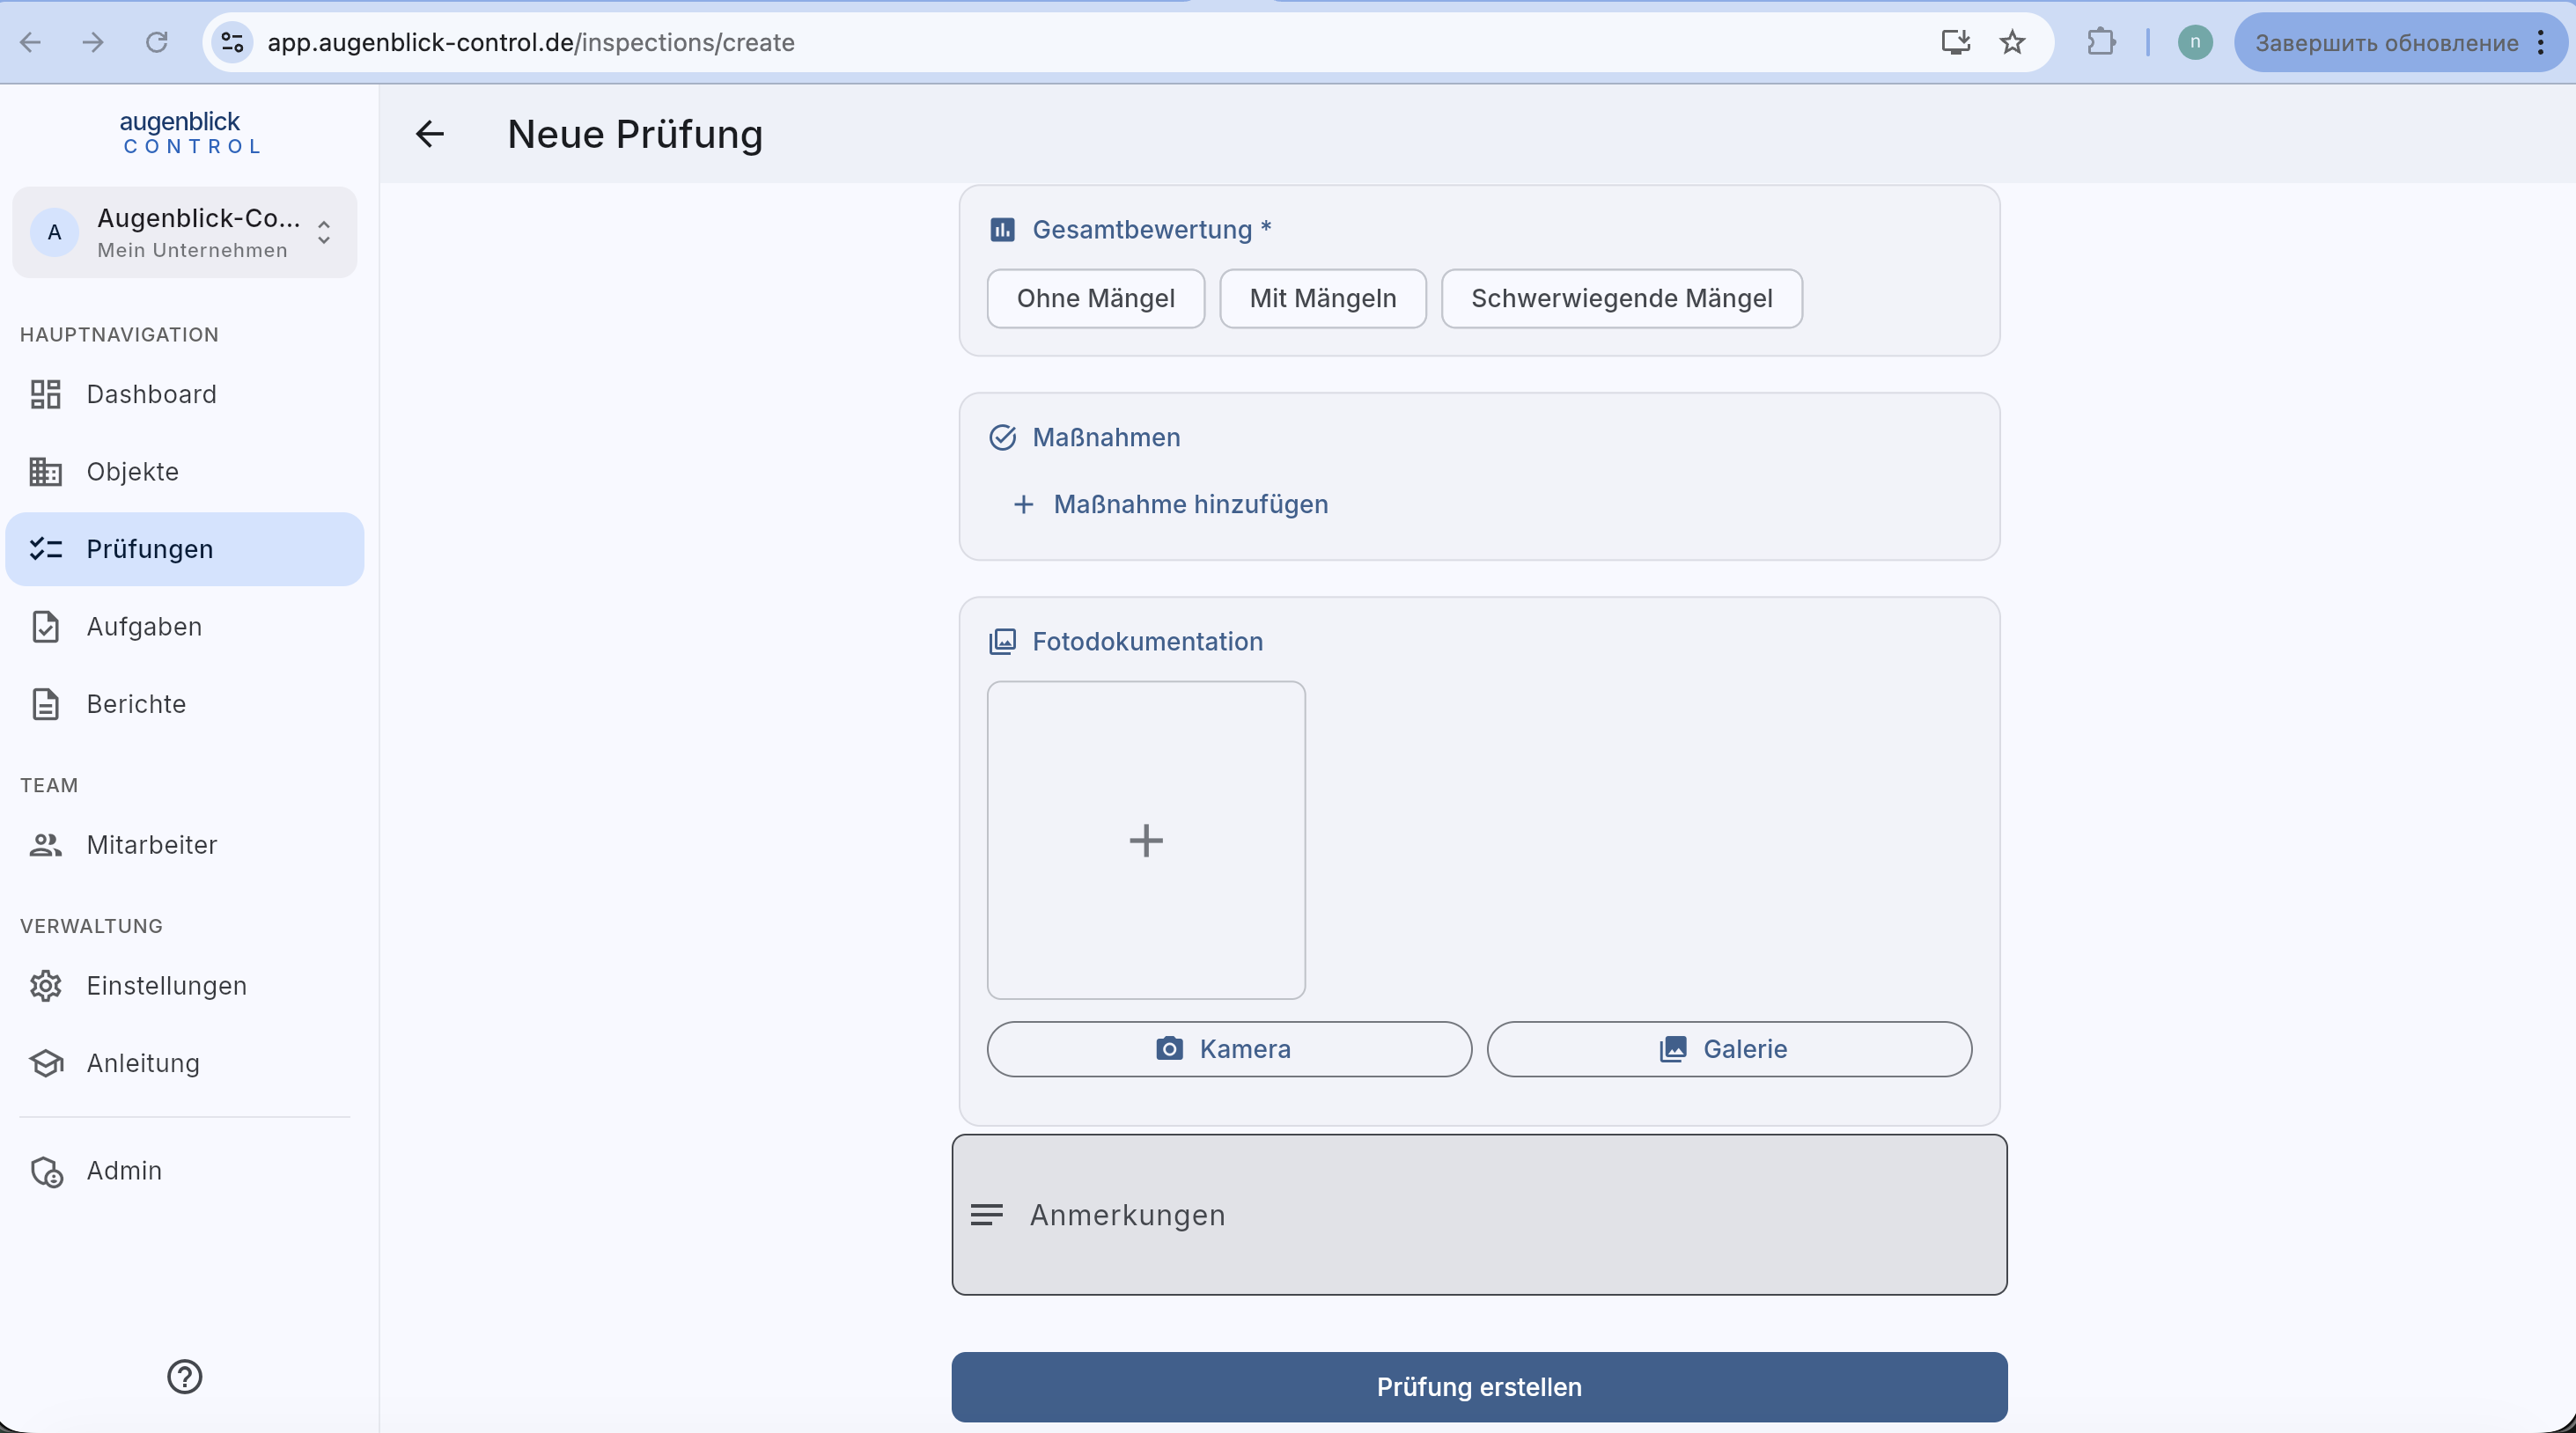Expand the Augenblick-Co... company switcher
2576x1433 pixels.
[x=185, y=232]
